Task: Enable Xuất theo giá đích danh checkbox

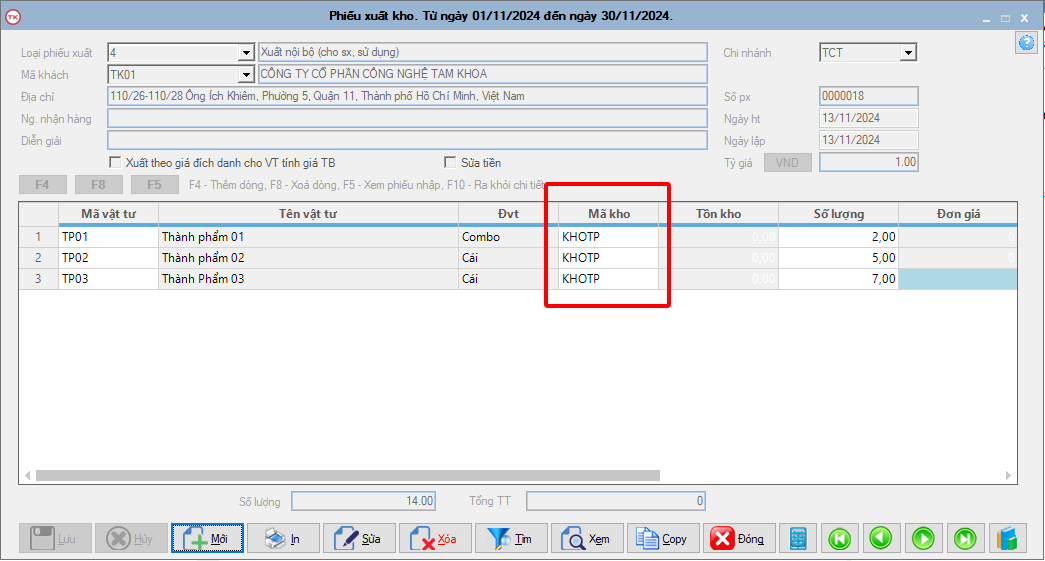Action: click(115, 162)
